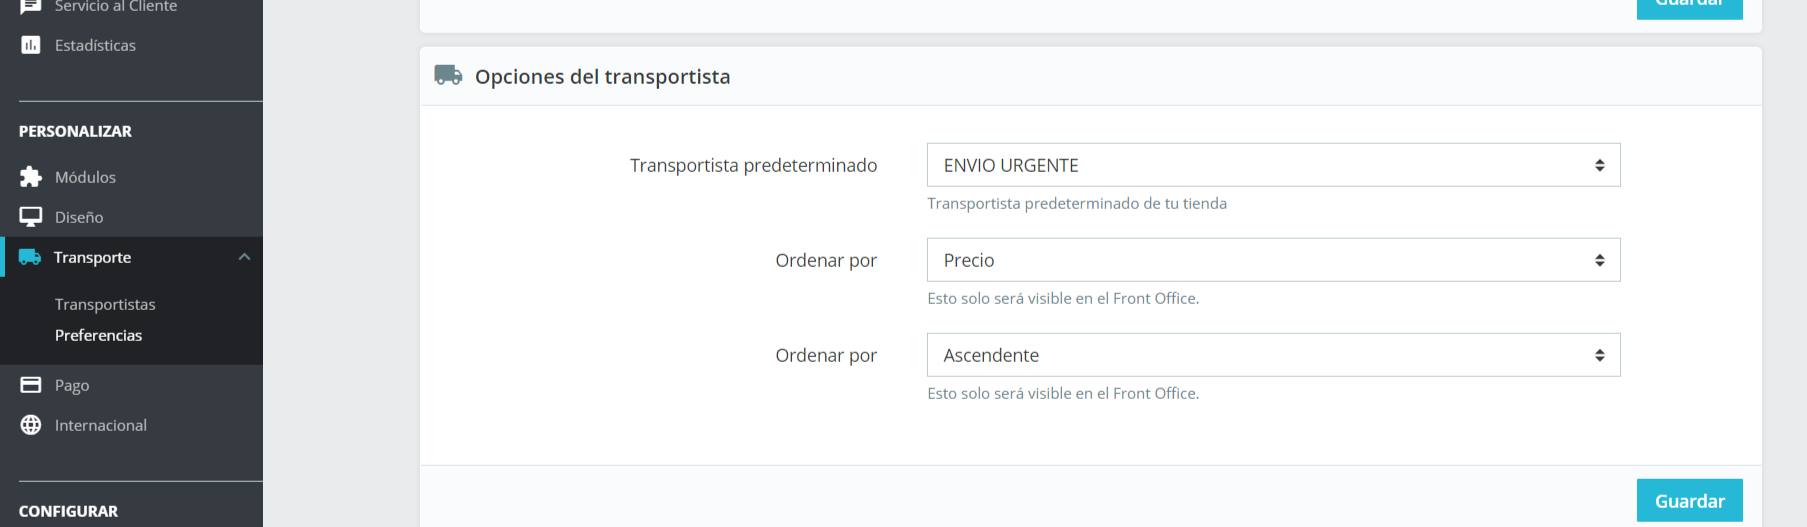The image size is (1807, 527).
Task: Click the Internacional globe icon
Action: point(31,425)
